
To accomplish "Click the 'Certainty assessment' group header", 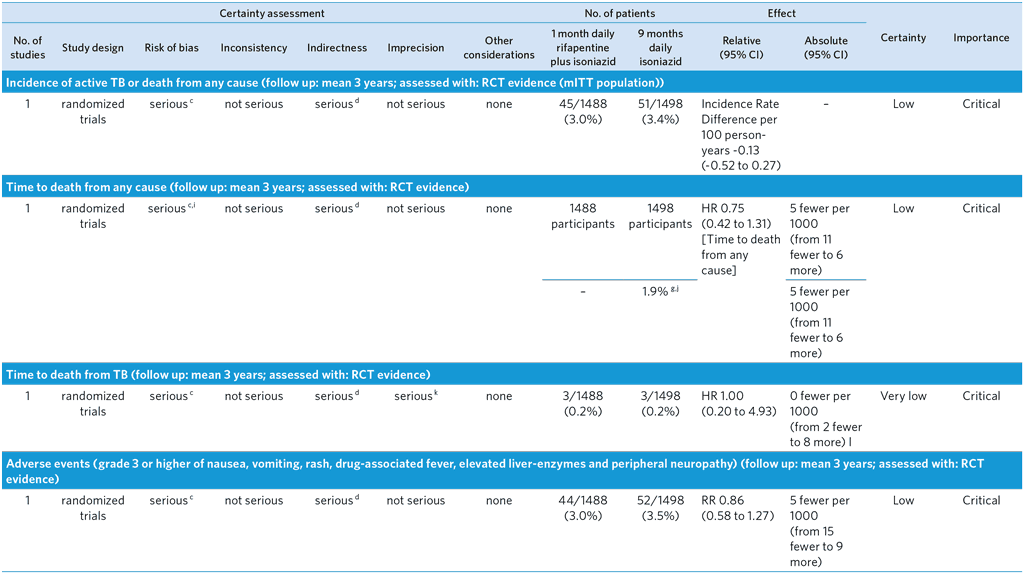I will click(x=272, y=14).
